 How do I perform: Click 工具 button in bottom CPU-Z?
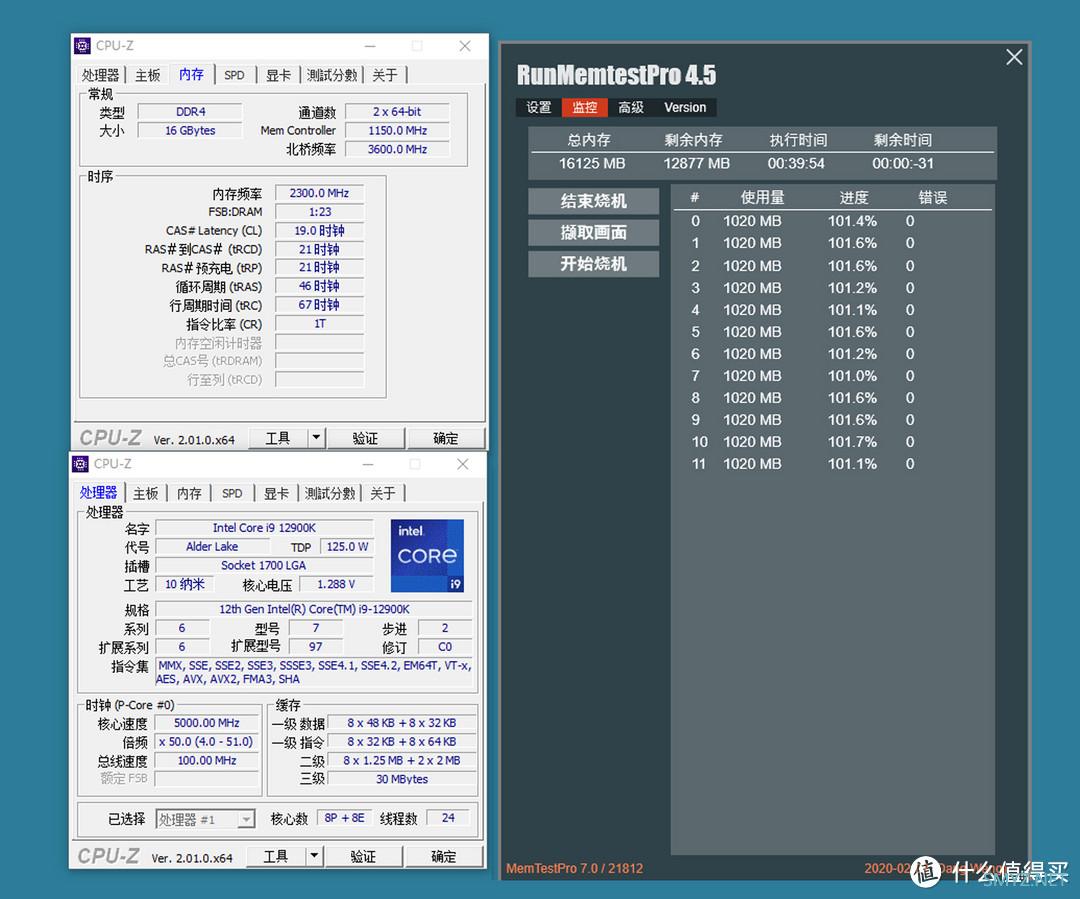pyautogui.click(x=276, y=856)
